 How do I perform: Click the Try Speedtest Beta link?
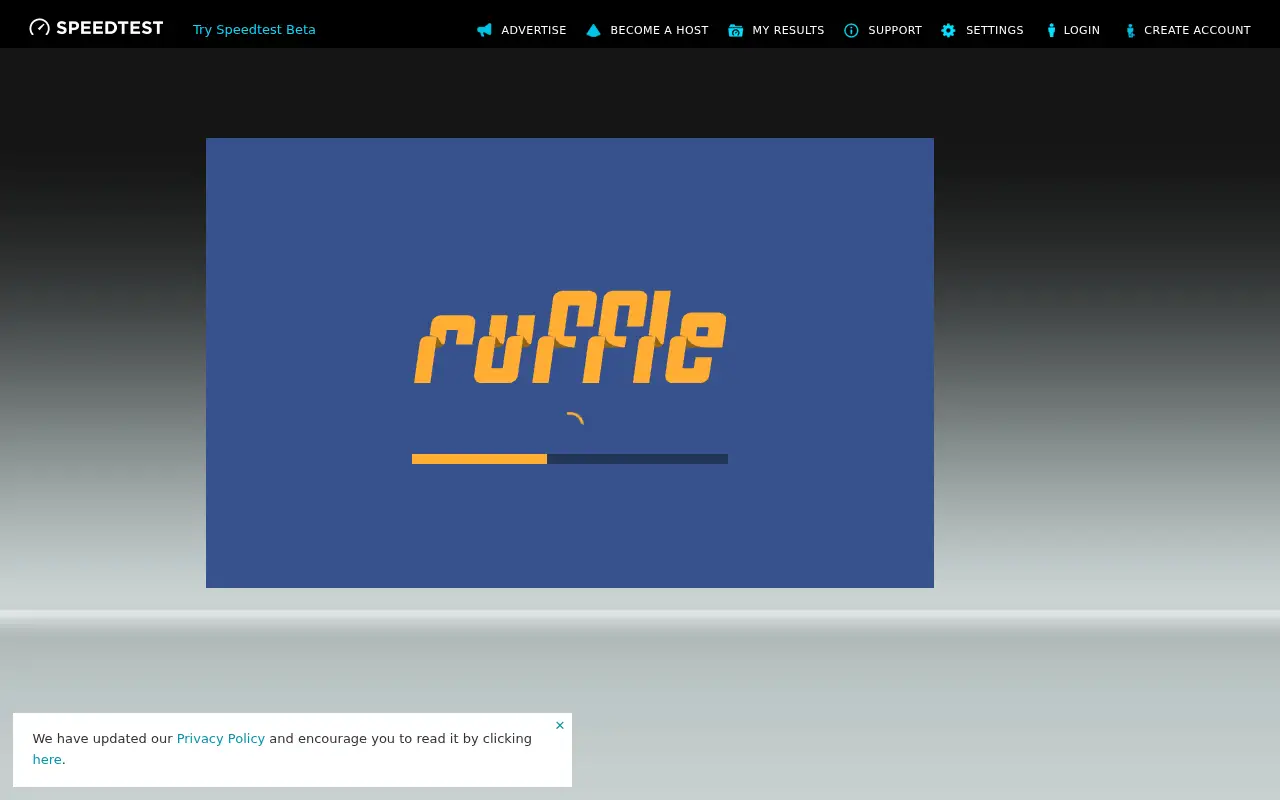coord(254,29)
